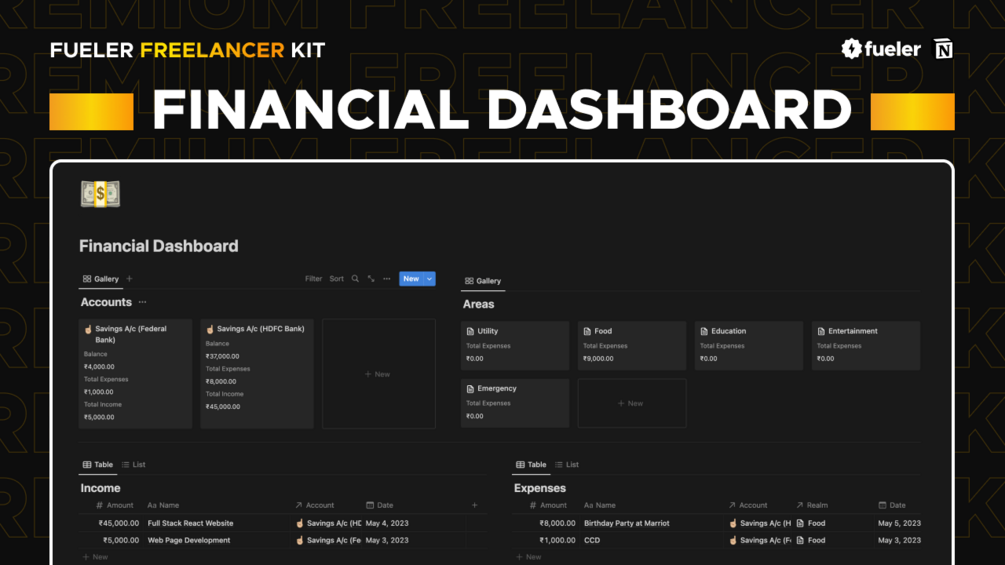Click the Notion logo icon

[943, 49]
